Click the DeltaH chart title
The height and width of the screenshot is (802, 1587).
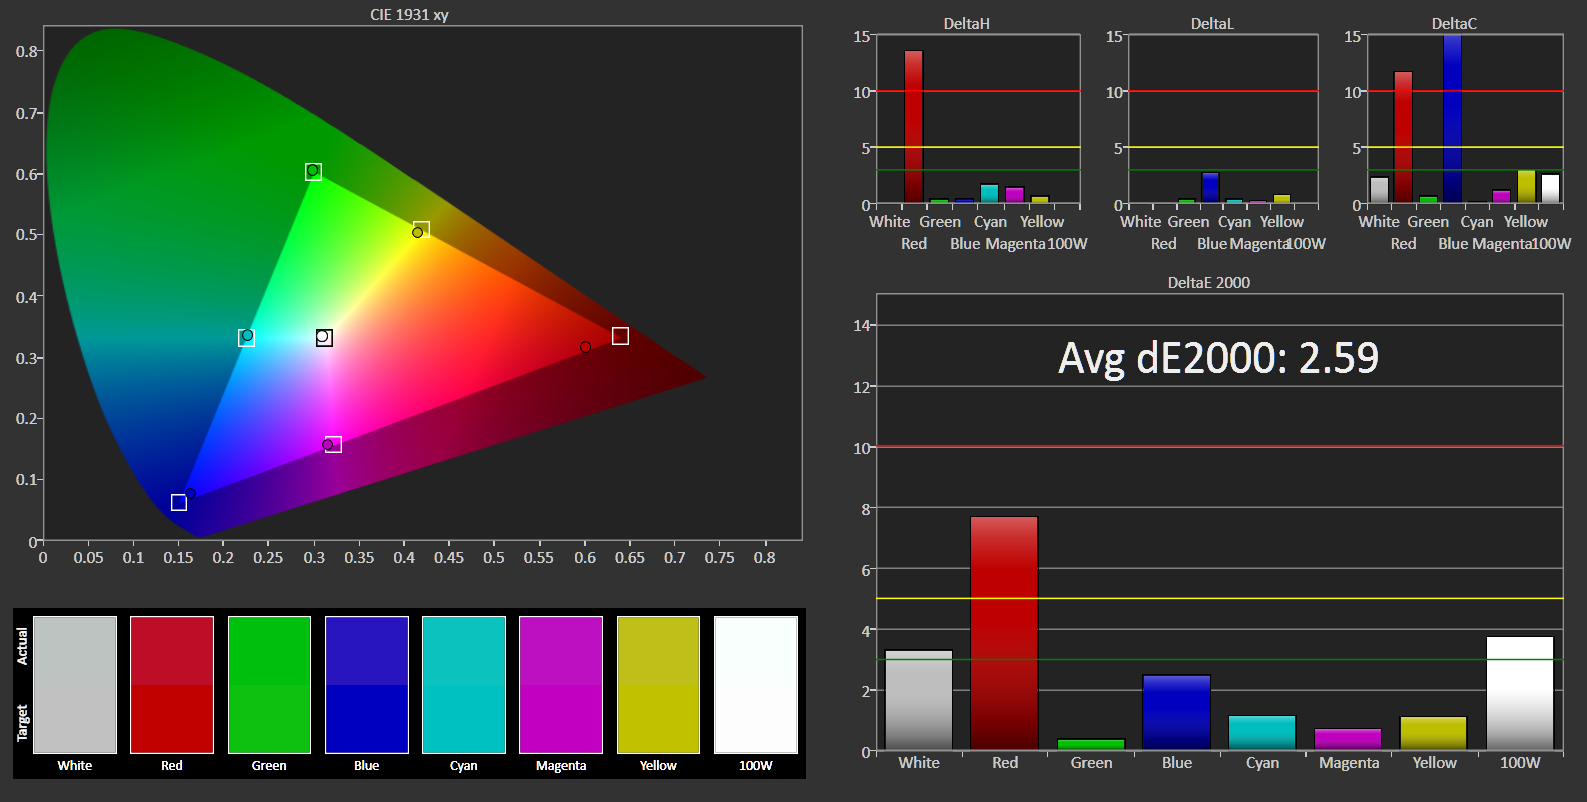coord(967,23)
